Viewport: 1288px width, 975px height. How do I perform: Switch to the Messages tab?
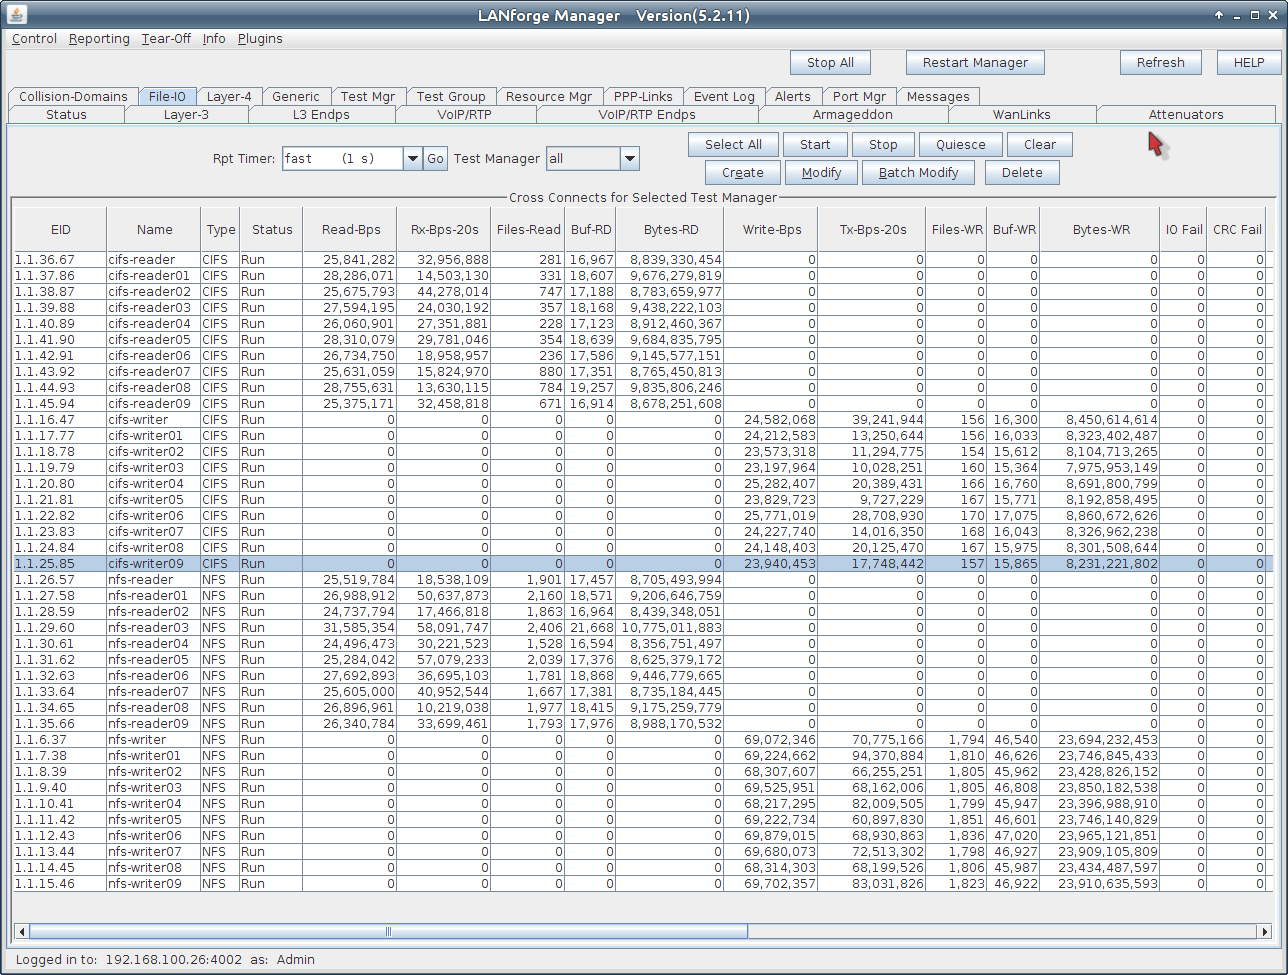pos(938,97)
